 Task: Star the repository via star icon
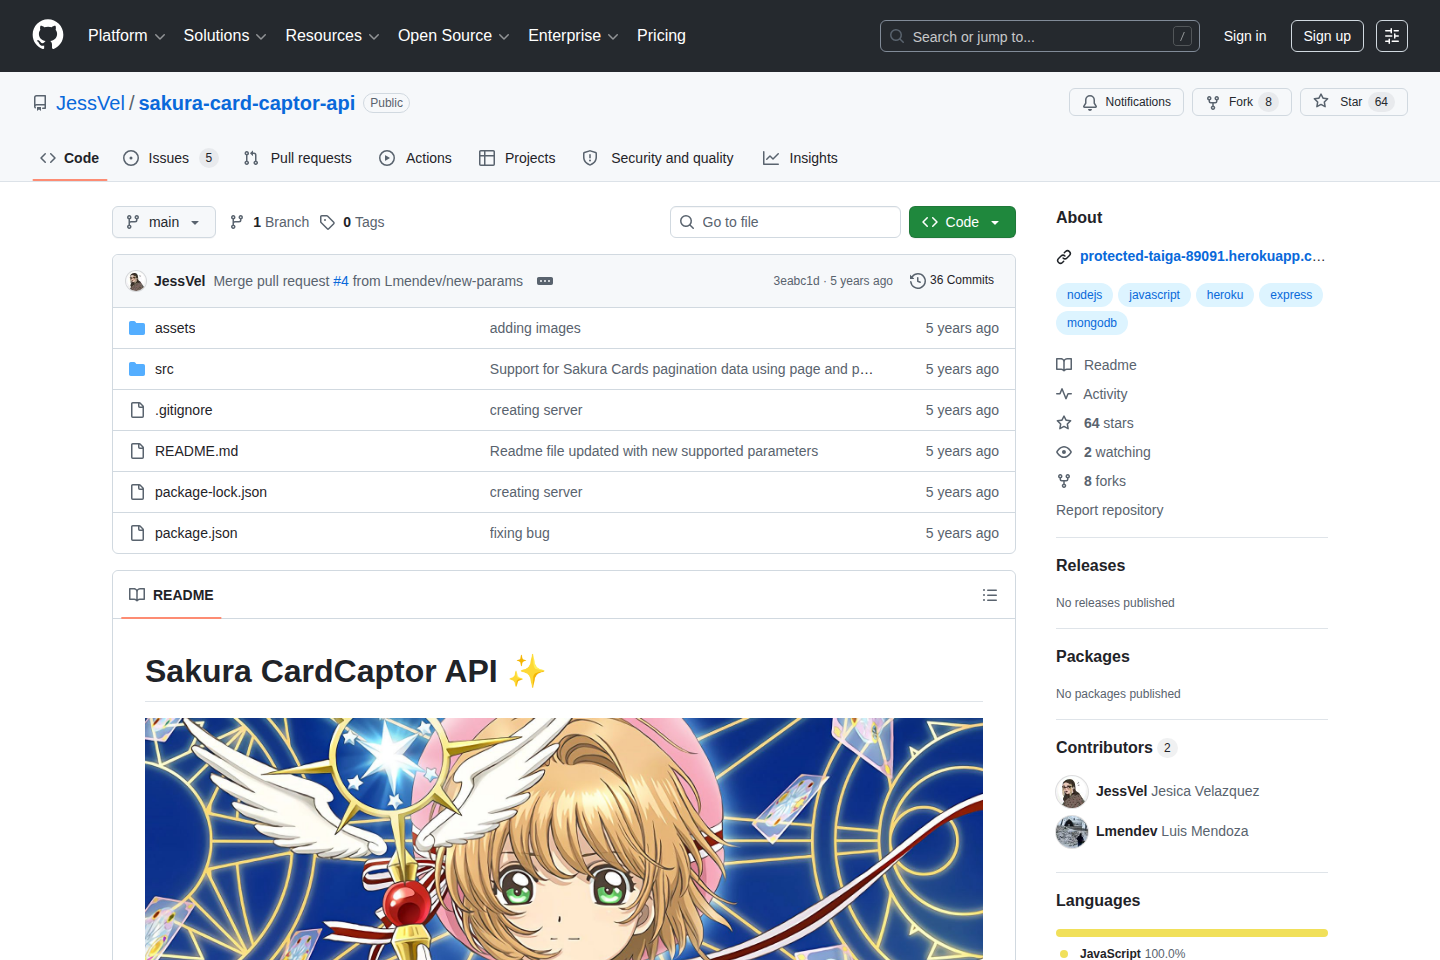click(x=1322, y=101)
